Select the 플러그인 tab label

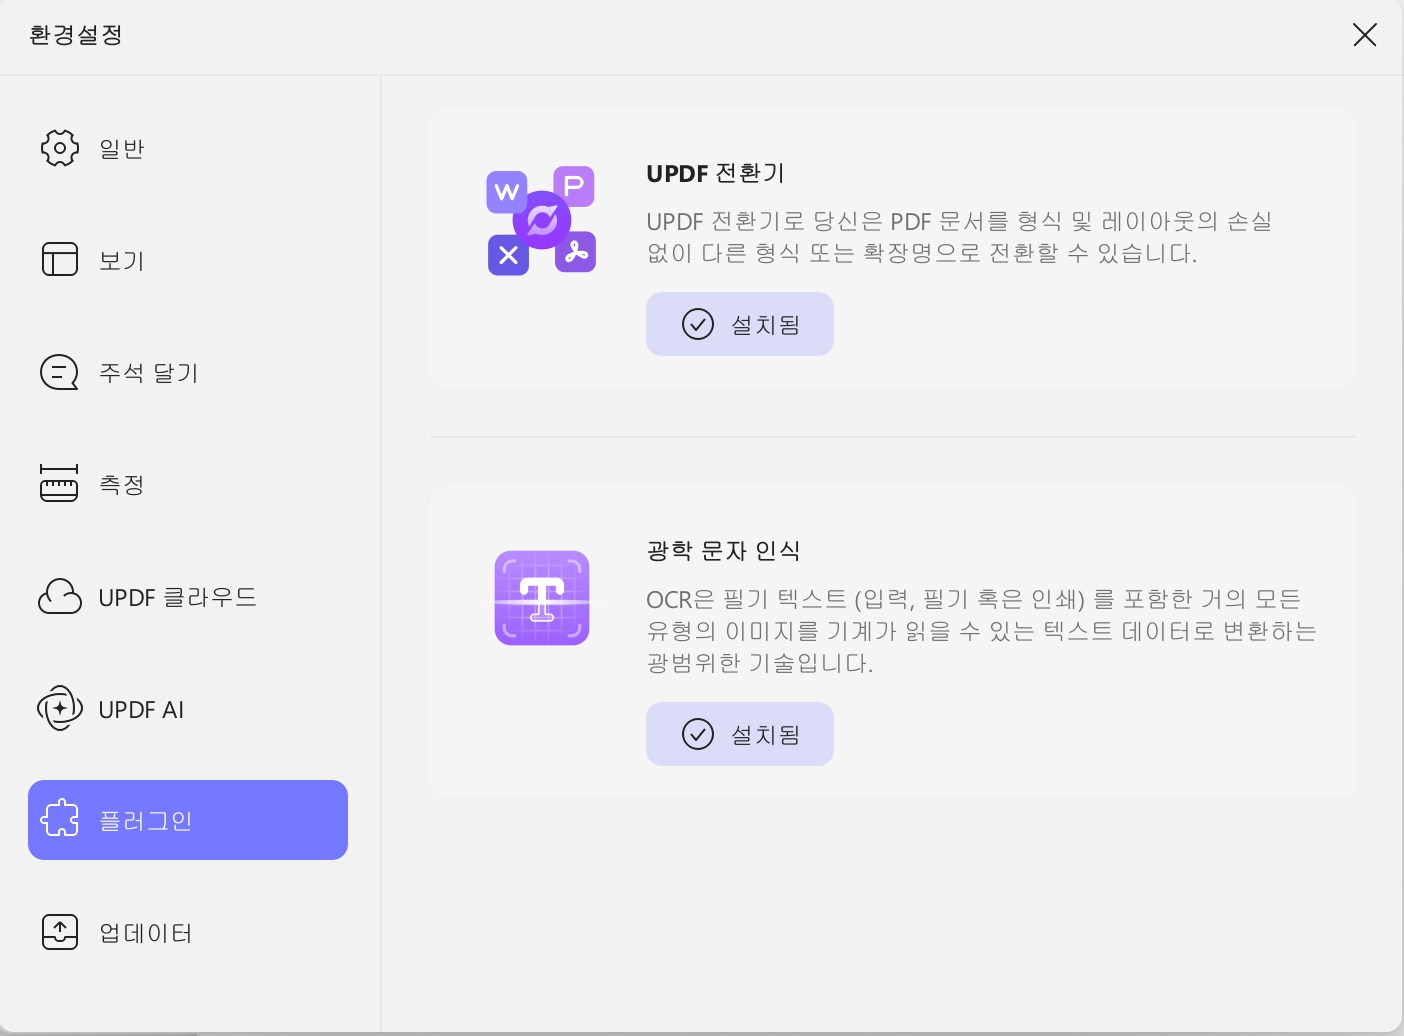click(x=145, y=821)
